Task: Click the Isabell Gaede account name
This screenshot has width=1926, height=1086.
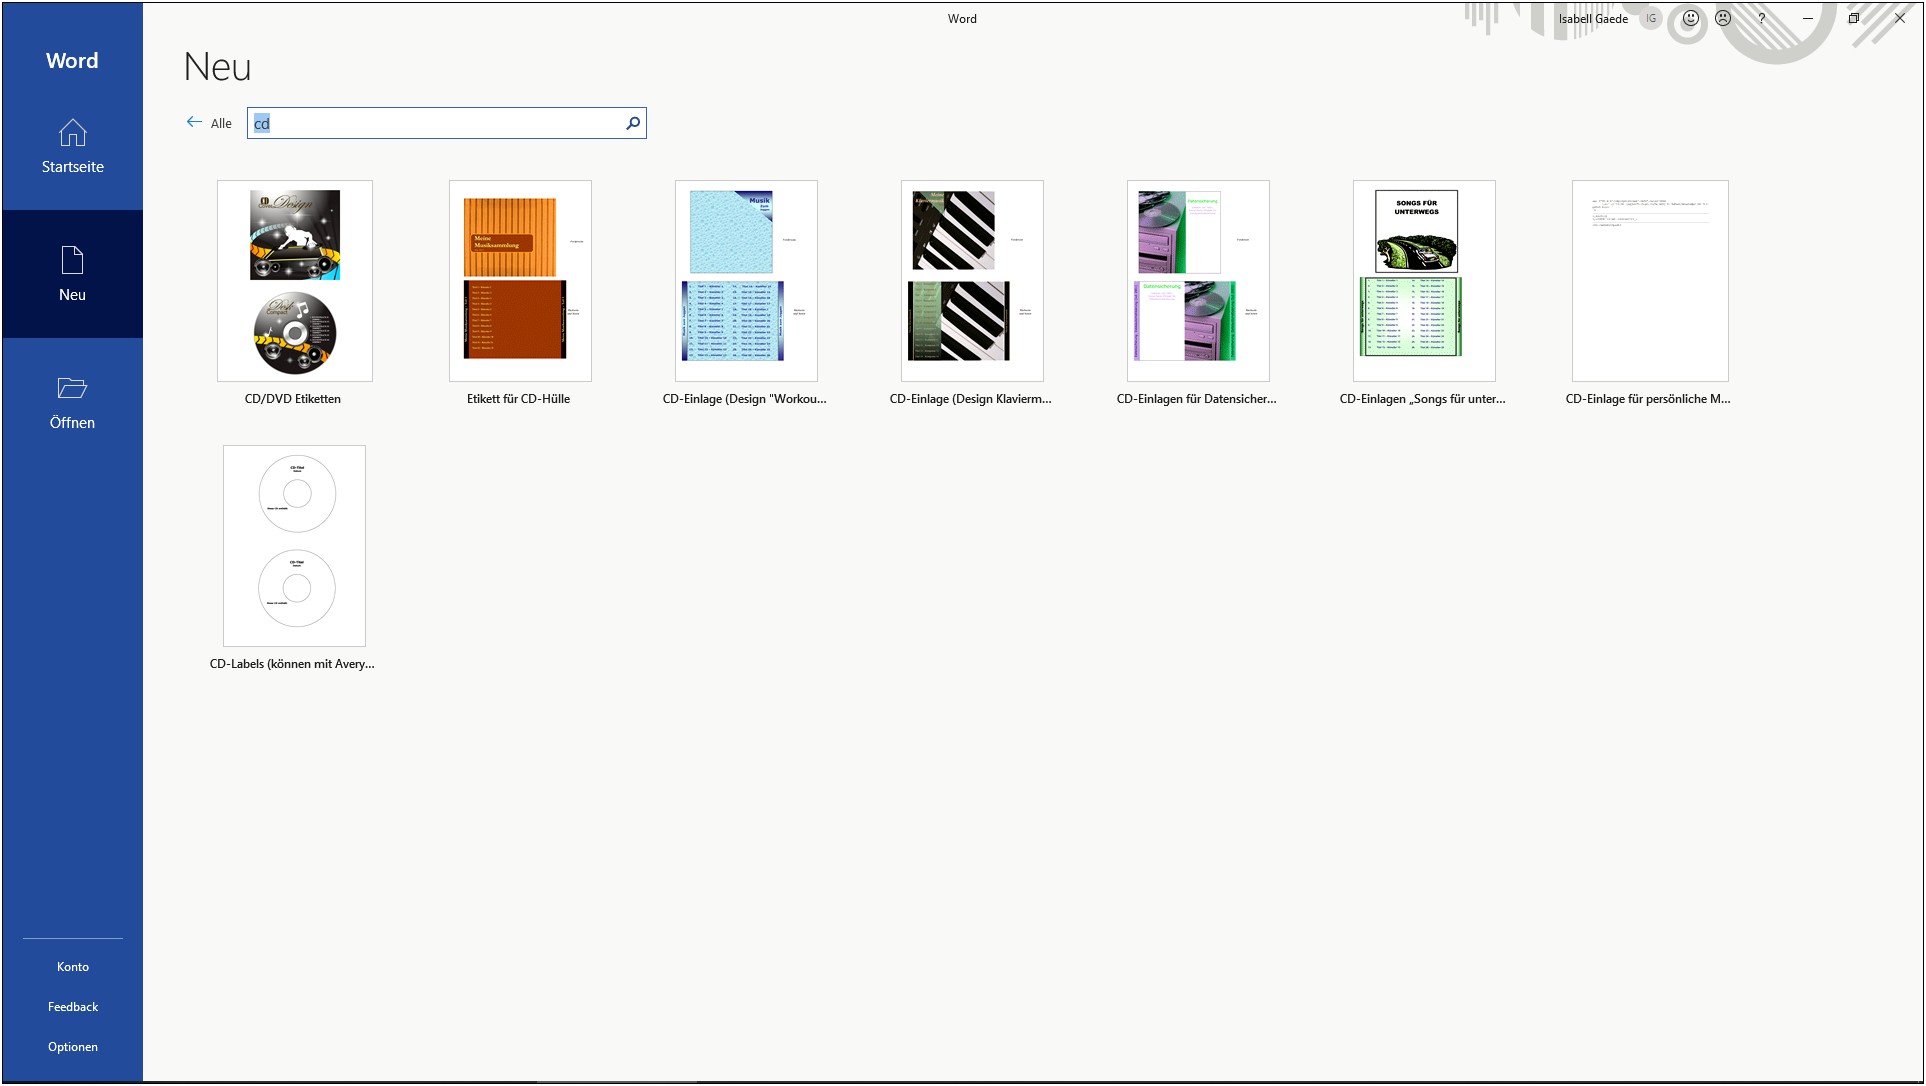Action: click(x=1593, y=18)
